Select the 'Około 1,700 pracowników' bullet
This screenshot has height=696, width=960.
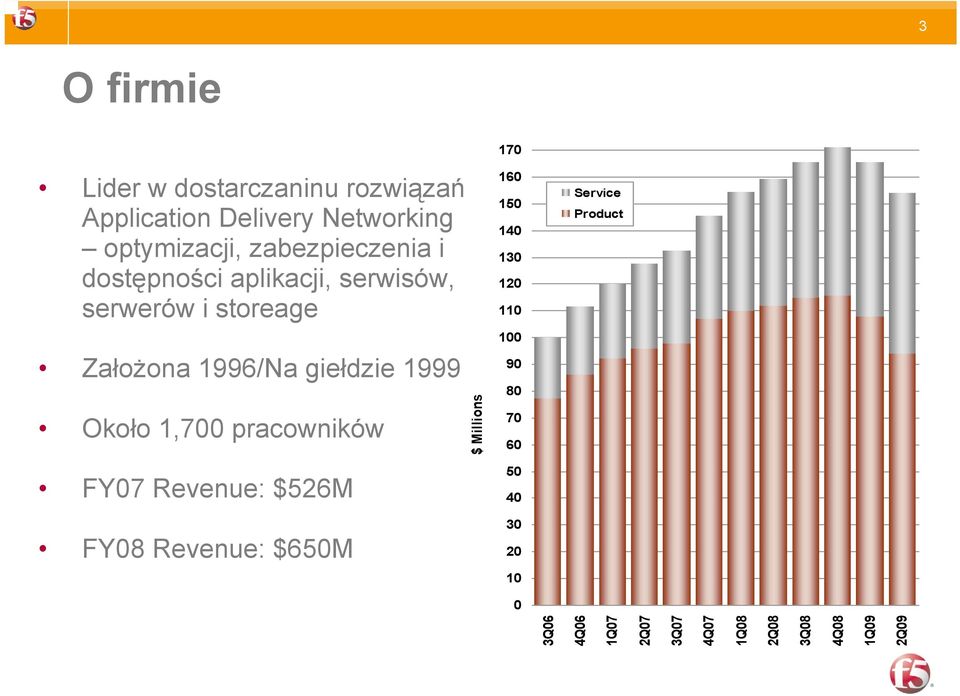click(233, 428)
